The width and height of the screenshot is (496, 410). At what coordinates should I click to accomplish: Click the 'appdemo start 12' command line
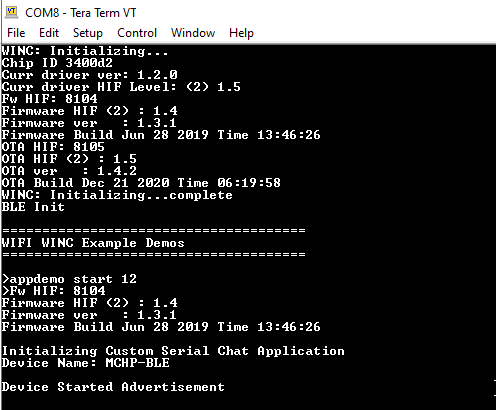click(x=69, y=279)
